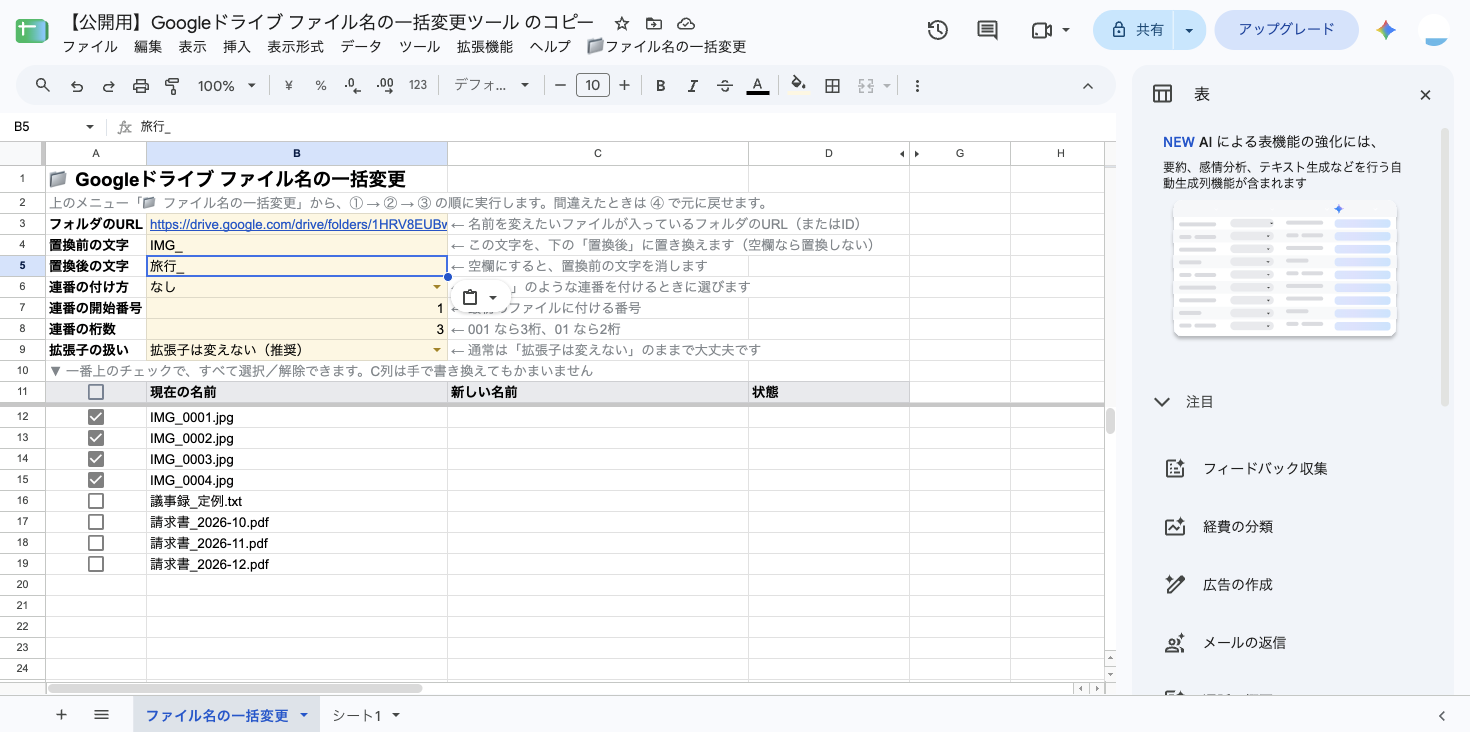Screen dimensions: 1470x732
Task: Open the comments panel
Action: pos(988,30)
